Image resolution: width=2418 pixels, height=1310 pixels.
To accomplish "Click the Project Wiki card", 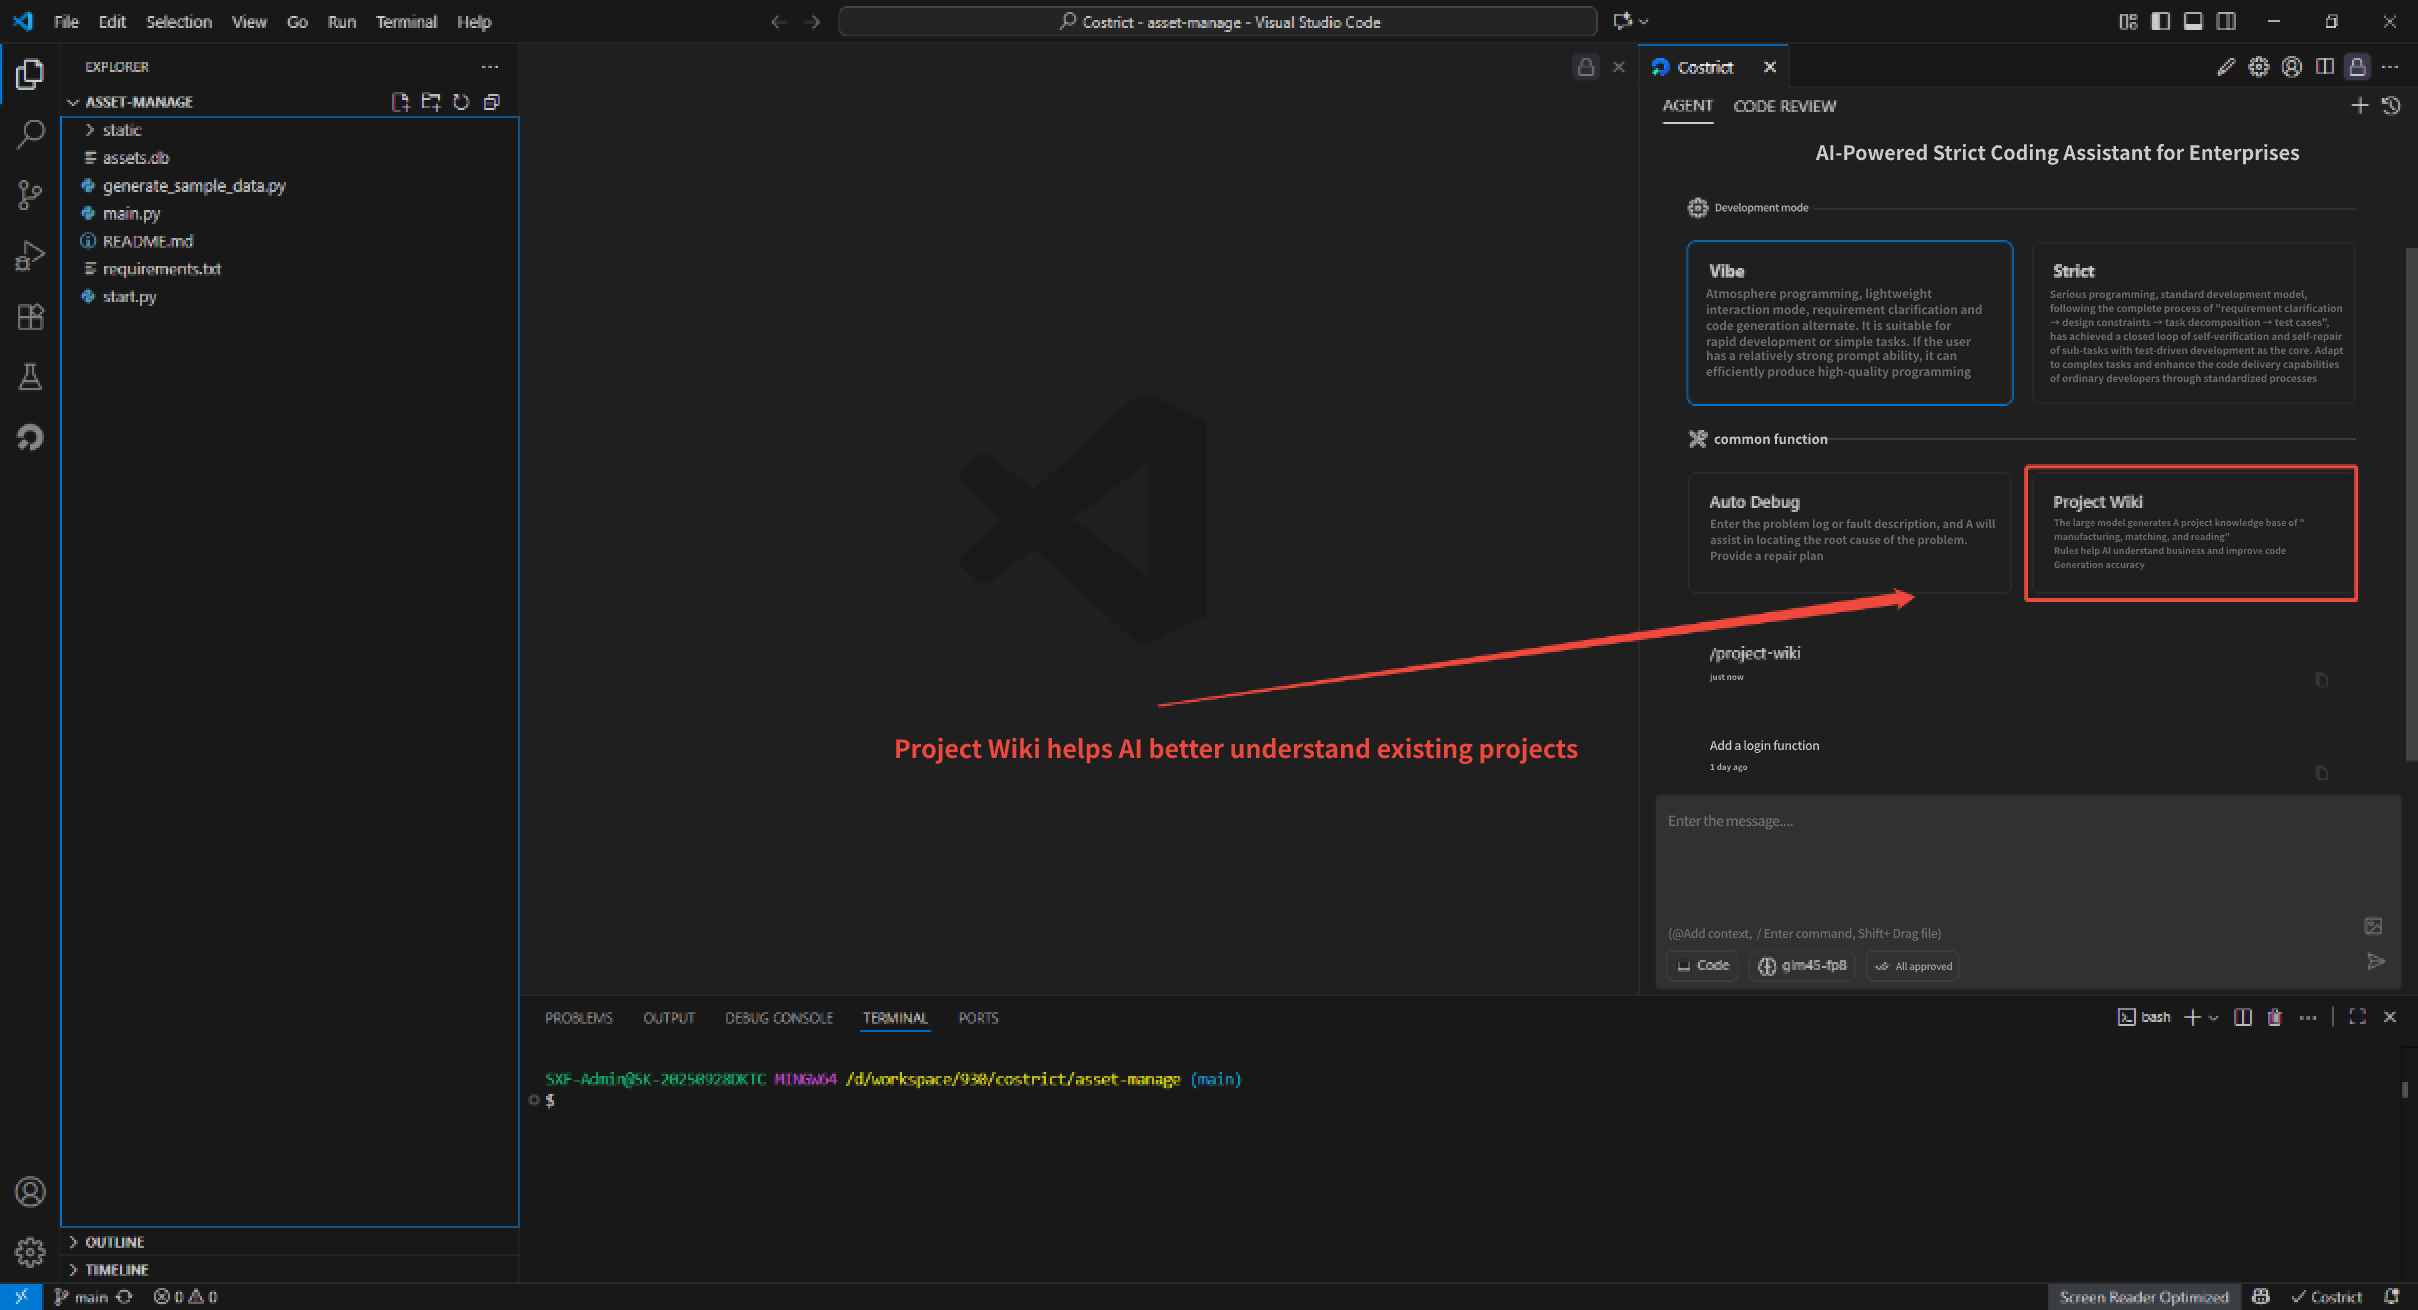I will (2190, 533).
